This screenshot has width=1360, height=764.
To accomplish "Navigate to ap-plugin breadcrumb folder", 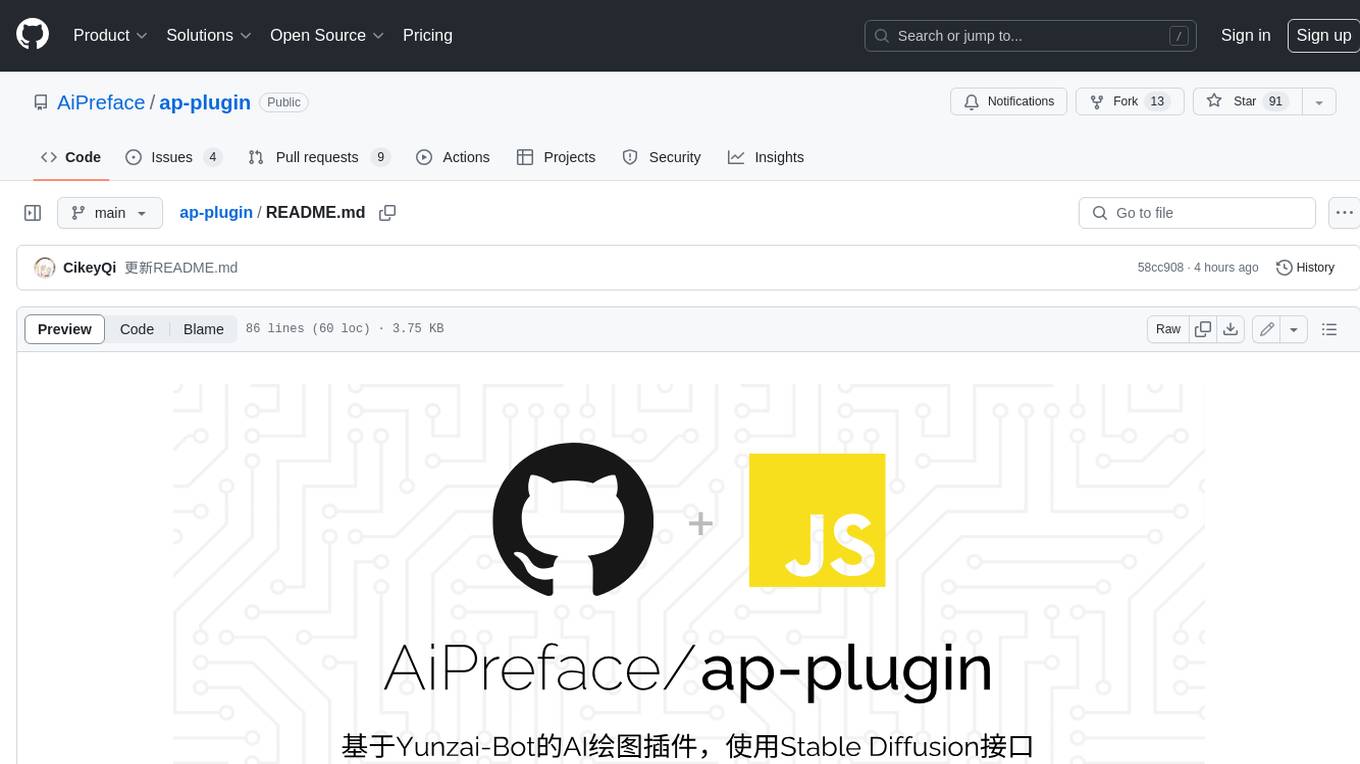I will pos(216,213).
